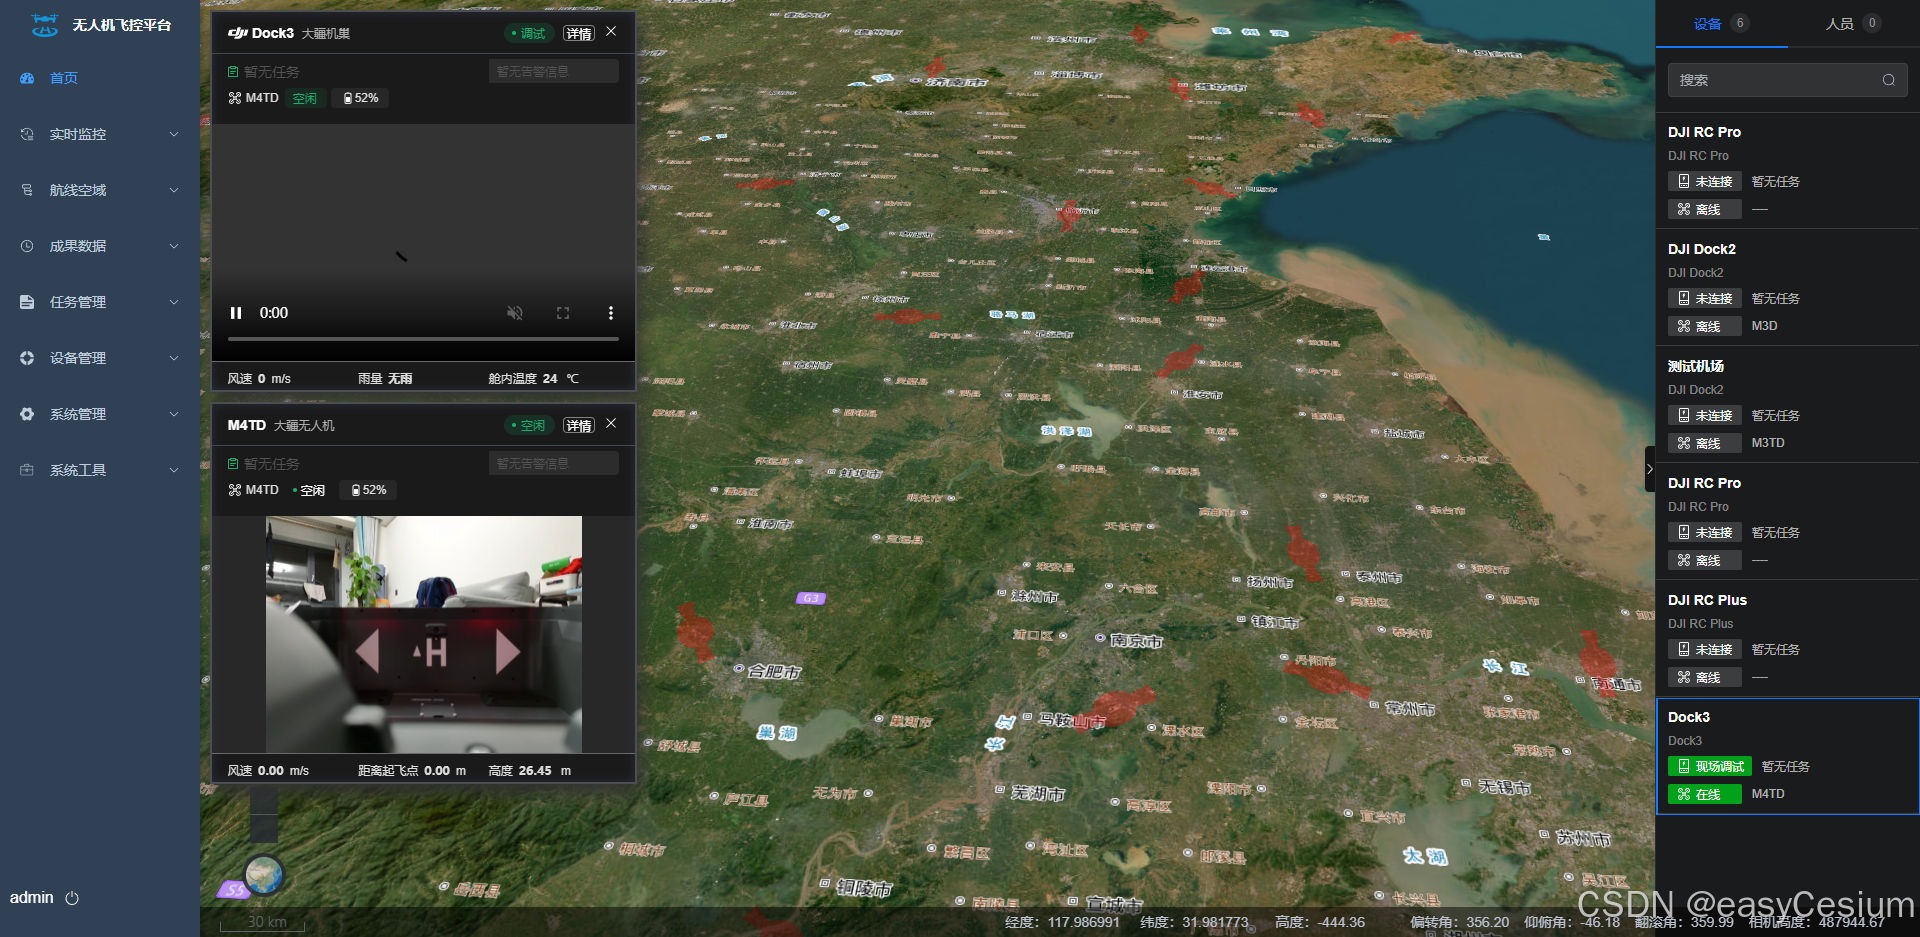This screenshot has width=1920, height=937.
Task: Click the platform drone logo icon
Action: [x=44, y=25]
